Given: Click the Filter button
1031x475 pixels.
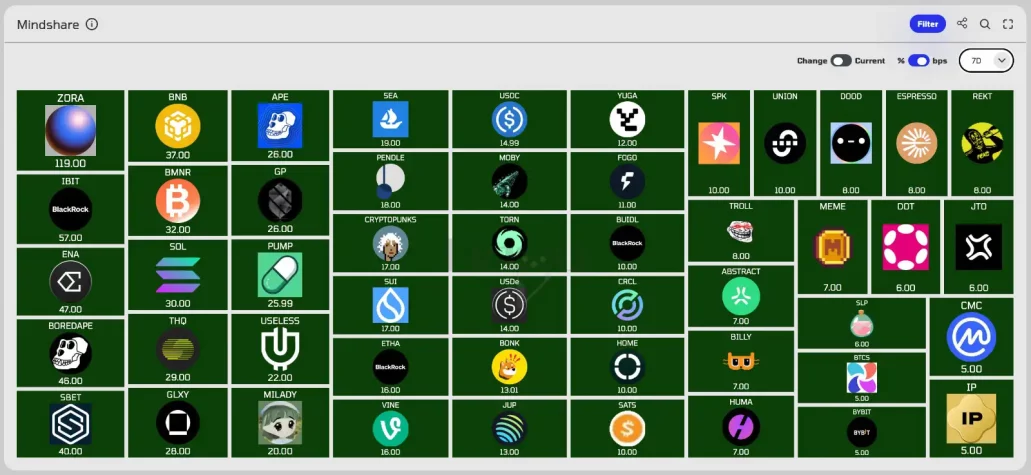Looking at the screenshot, I should click(928, 24).
